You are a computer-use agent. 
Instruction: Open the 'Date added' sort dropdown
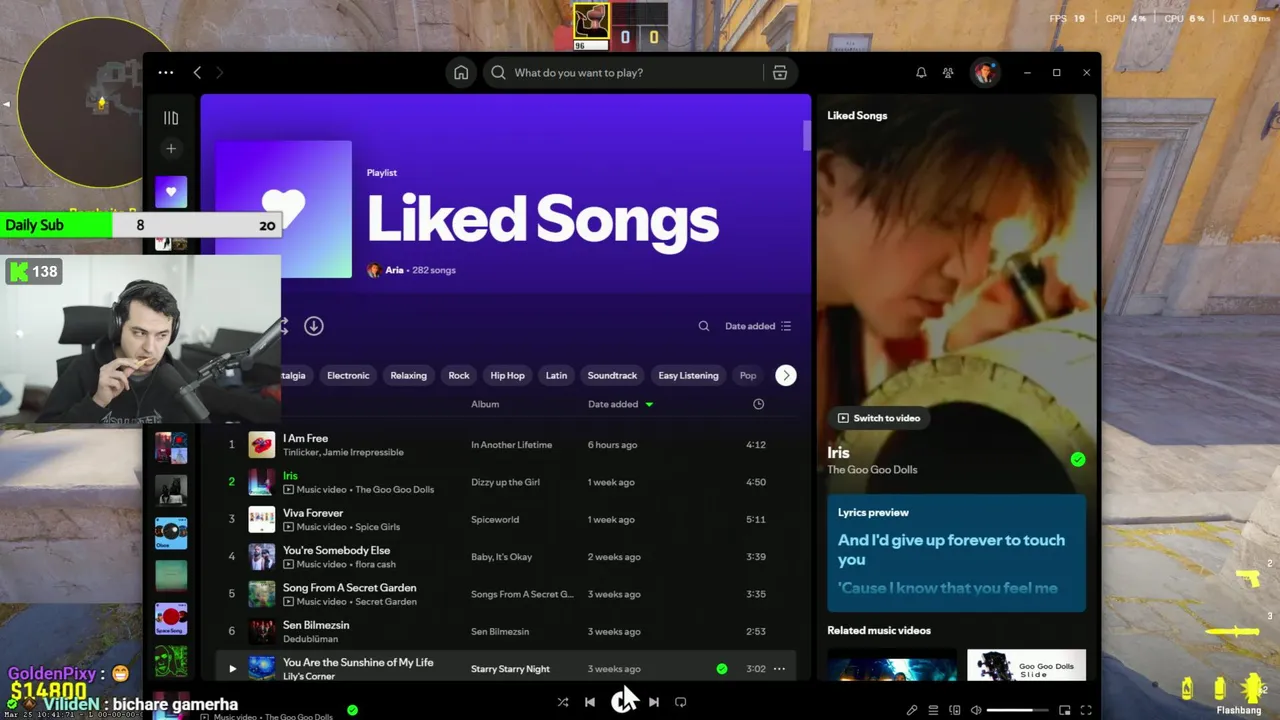click(x=758, y=326)
